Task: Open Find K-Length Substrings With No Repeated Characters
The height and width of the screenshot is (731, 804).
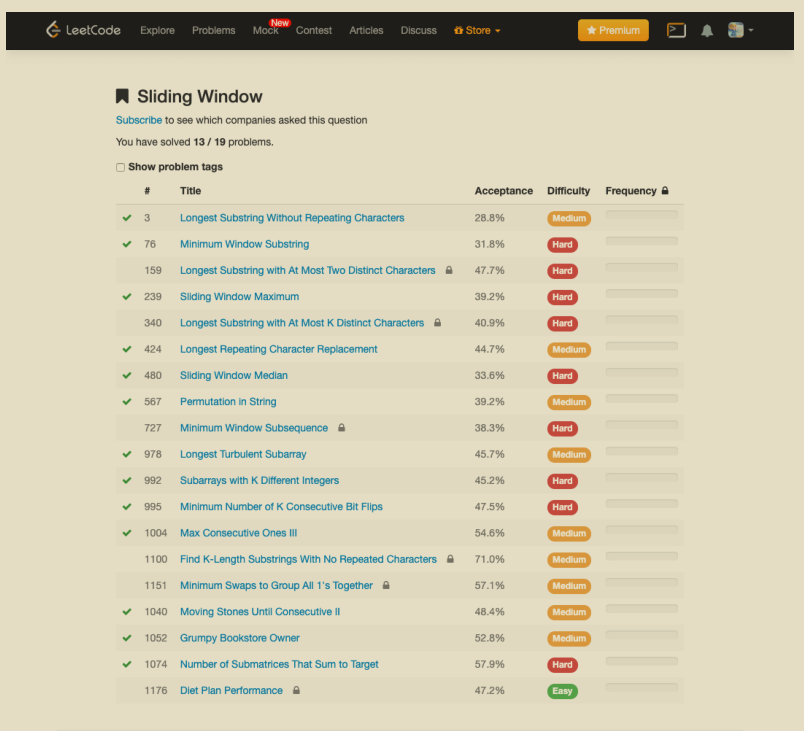Action: 308,559
